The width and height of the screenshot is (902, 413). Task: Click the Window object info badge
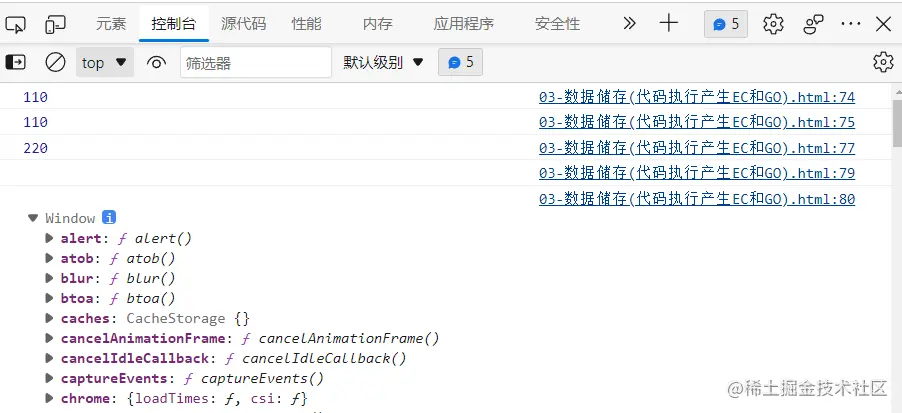(110, 218)
